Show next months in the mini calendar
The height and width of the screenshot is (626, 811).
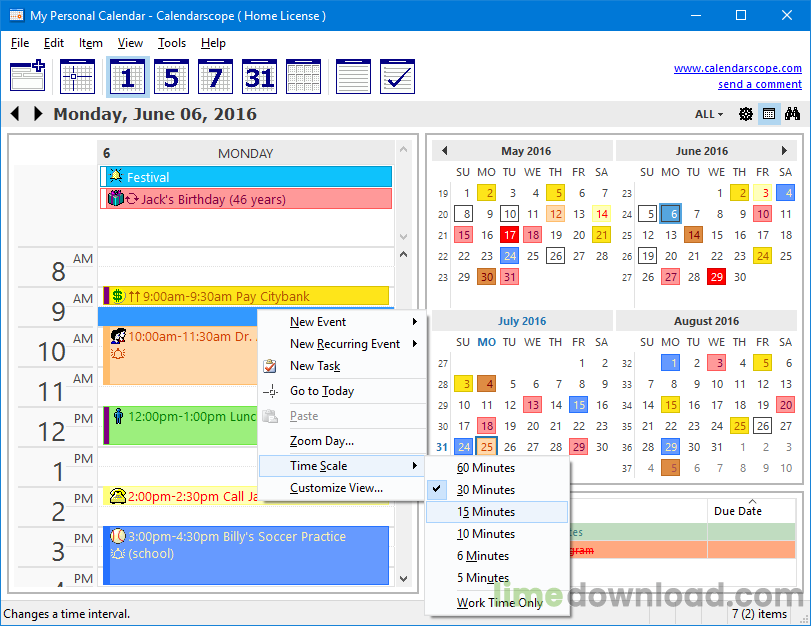pyautogui.click(x=784, y=151)
